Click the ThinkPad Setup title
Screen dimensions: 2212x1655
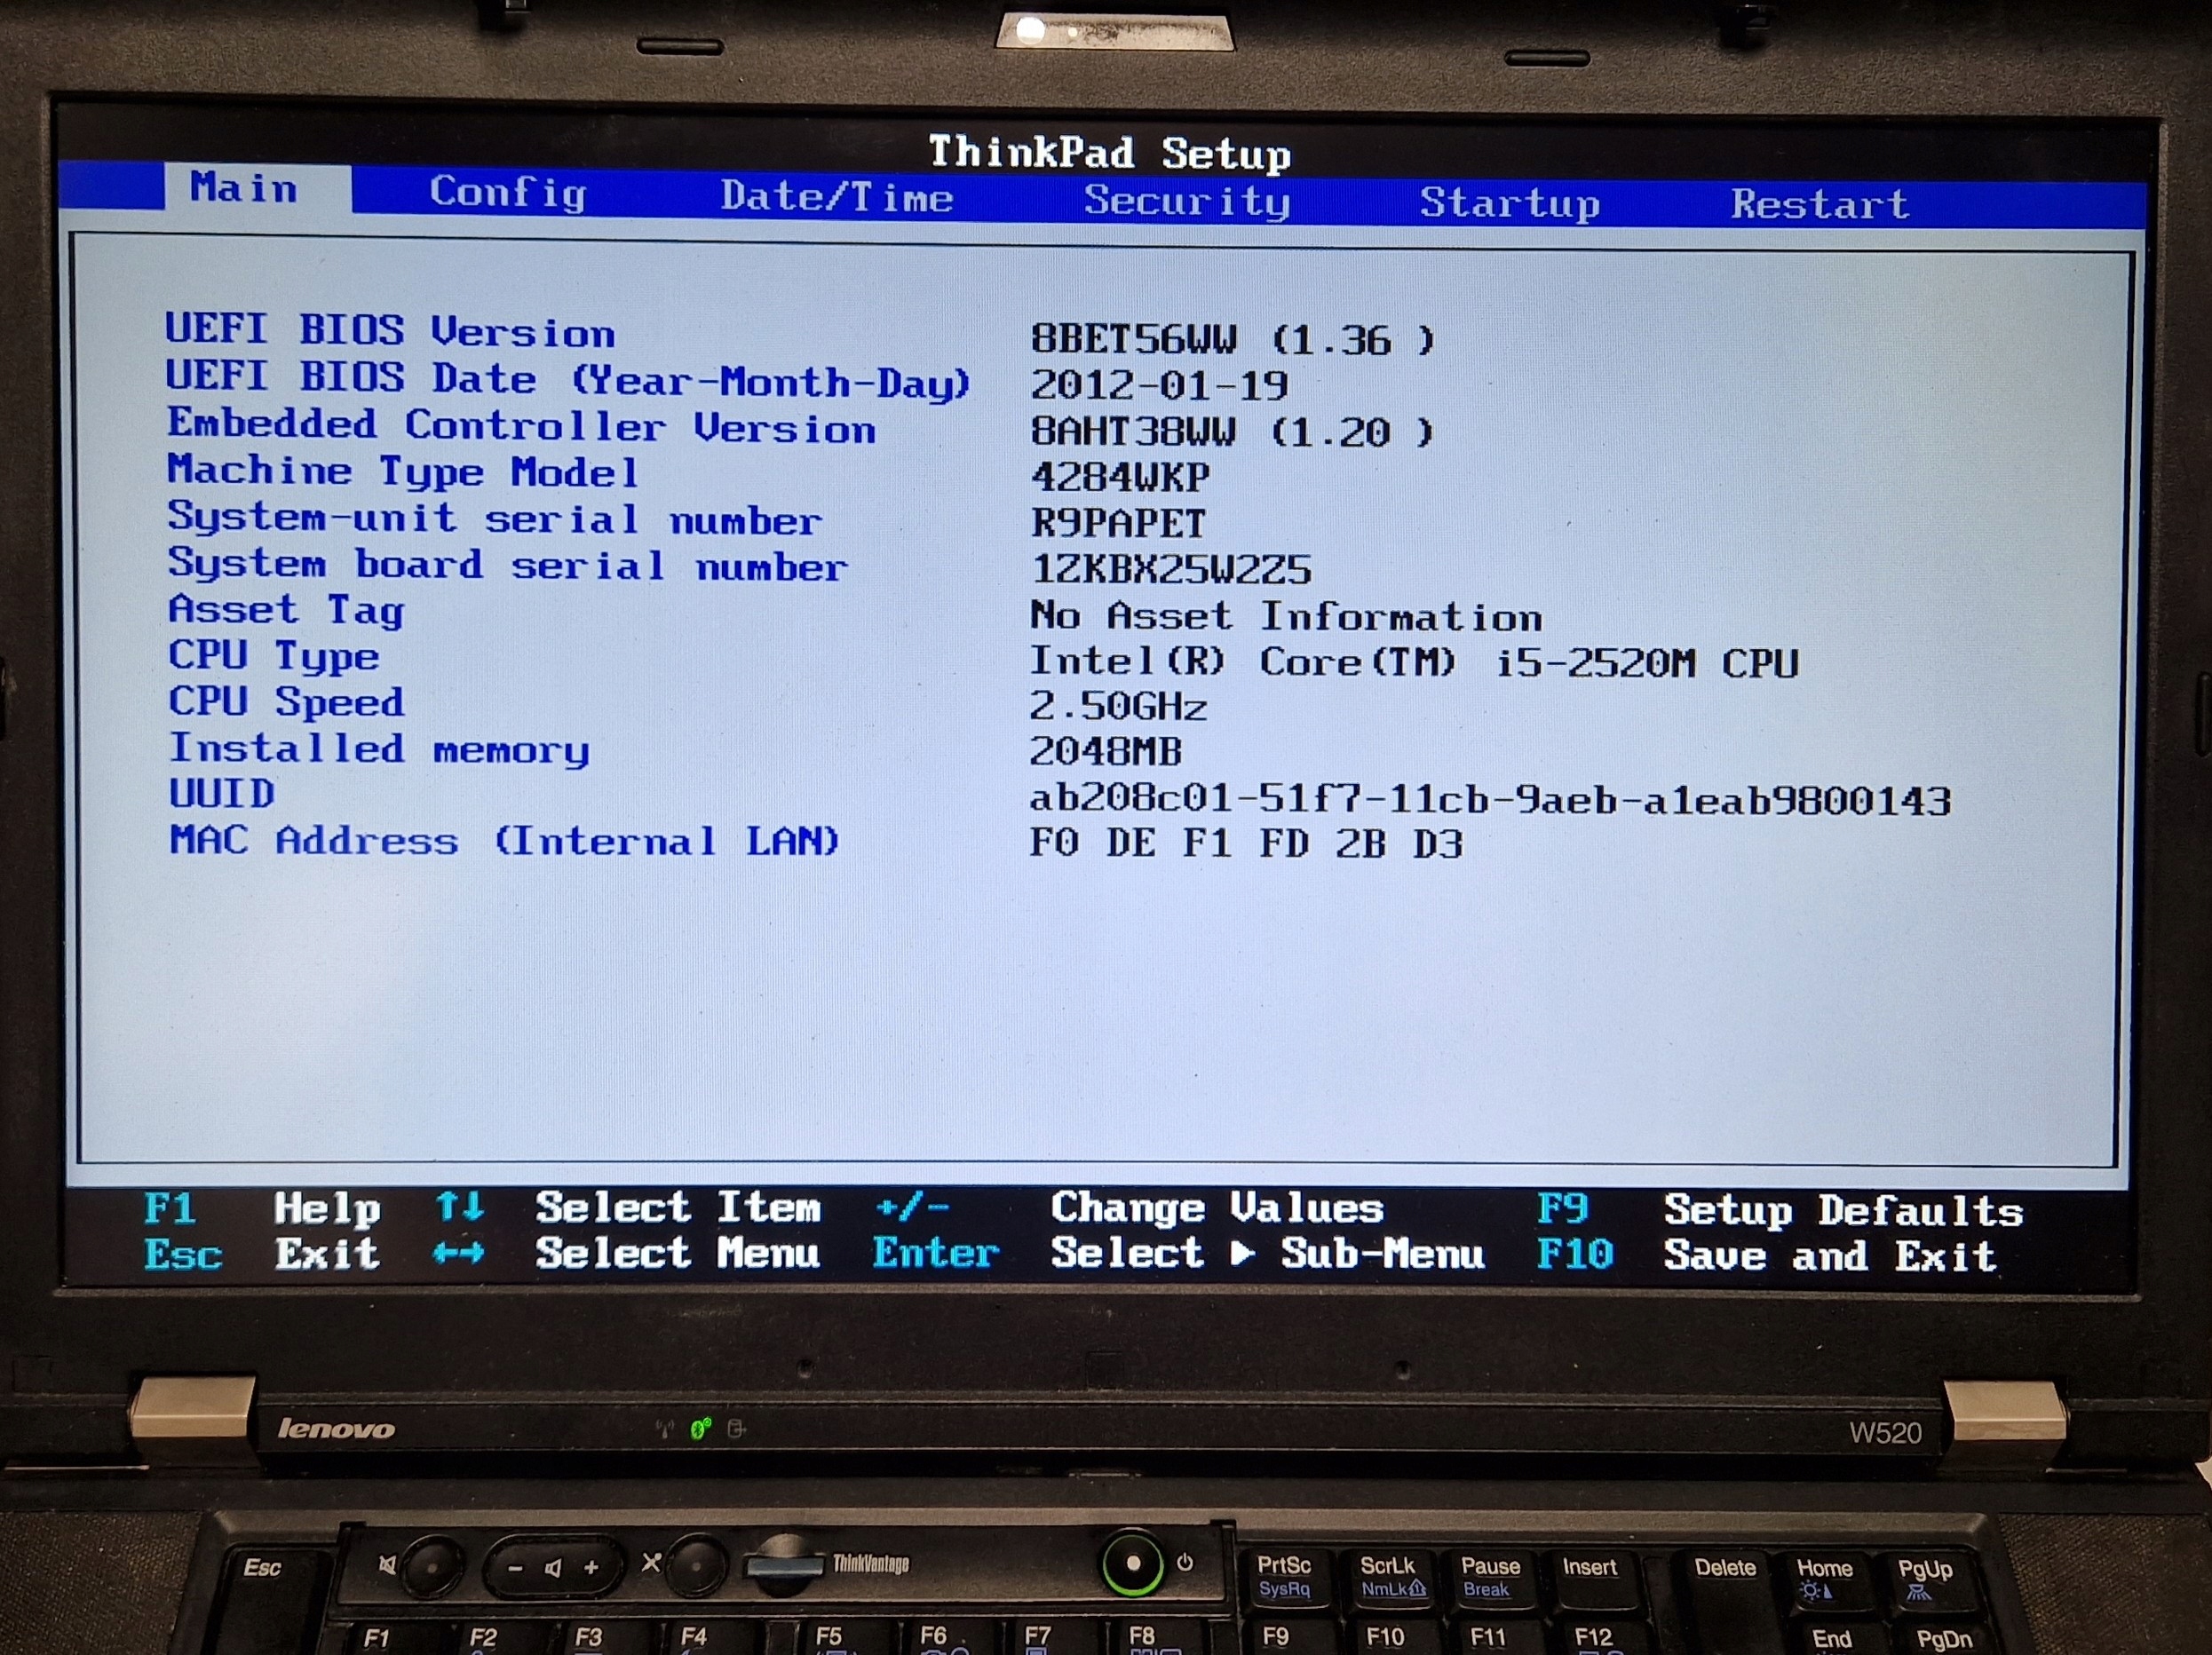[x=1110, y=153]
